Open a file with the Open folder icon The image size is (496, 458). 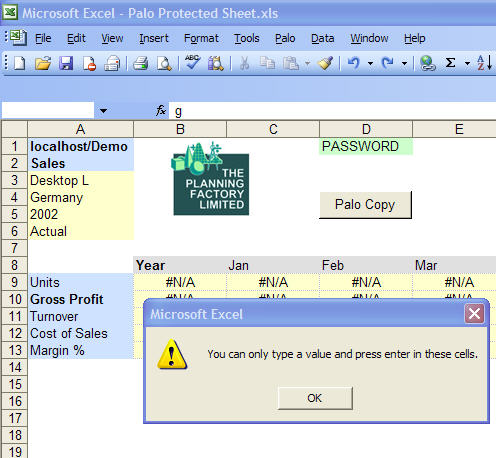click(x=43, y=63)
